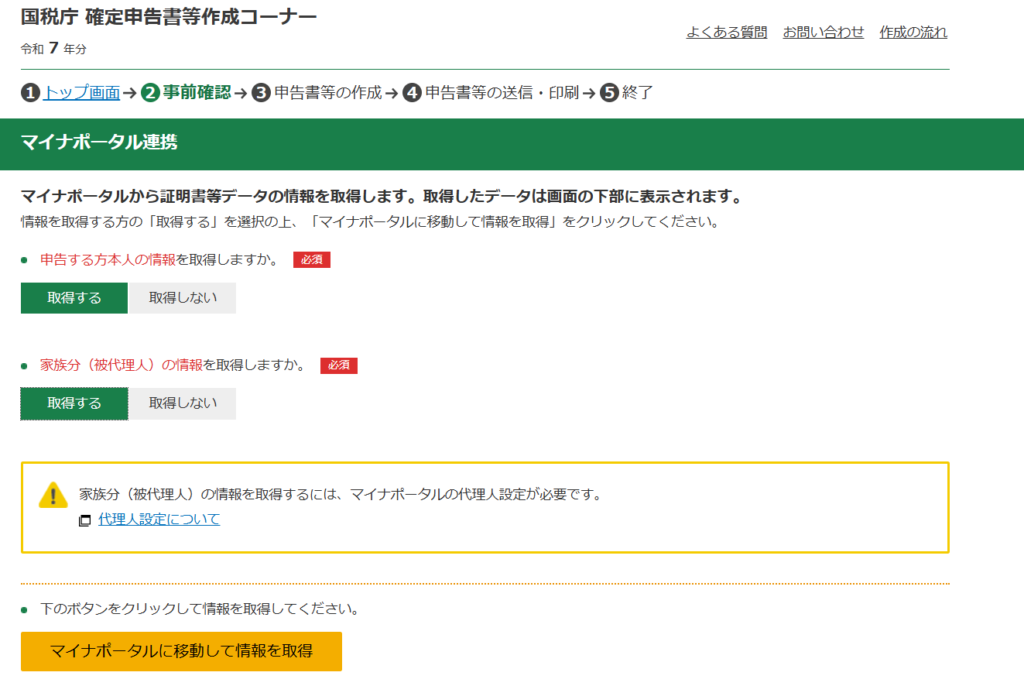1024x686 pixels.
Task: Go back to トップ画面 via the step link
Action: [82, 93]
